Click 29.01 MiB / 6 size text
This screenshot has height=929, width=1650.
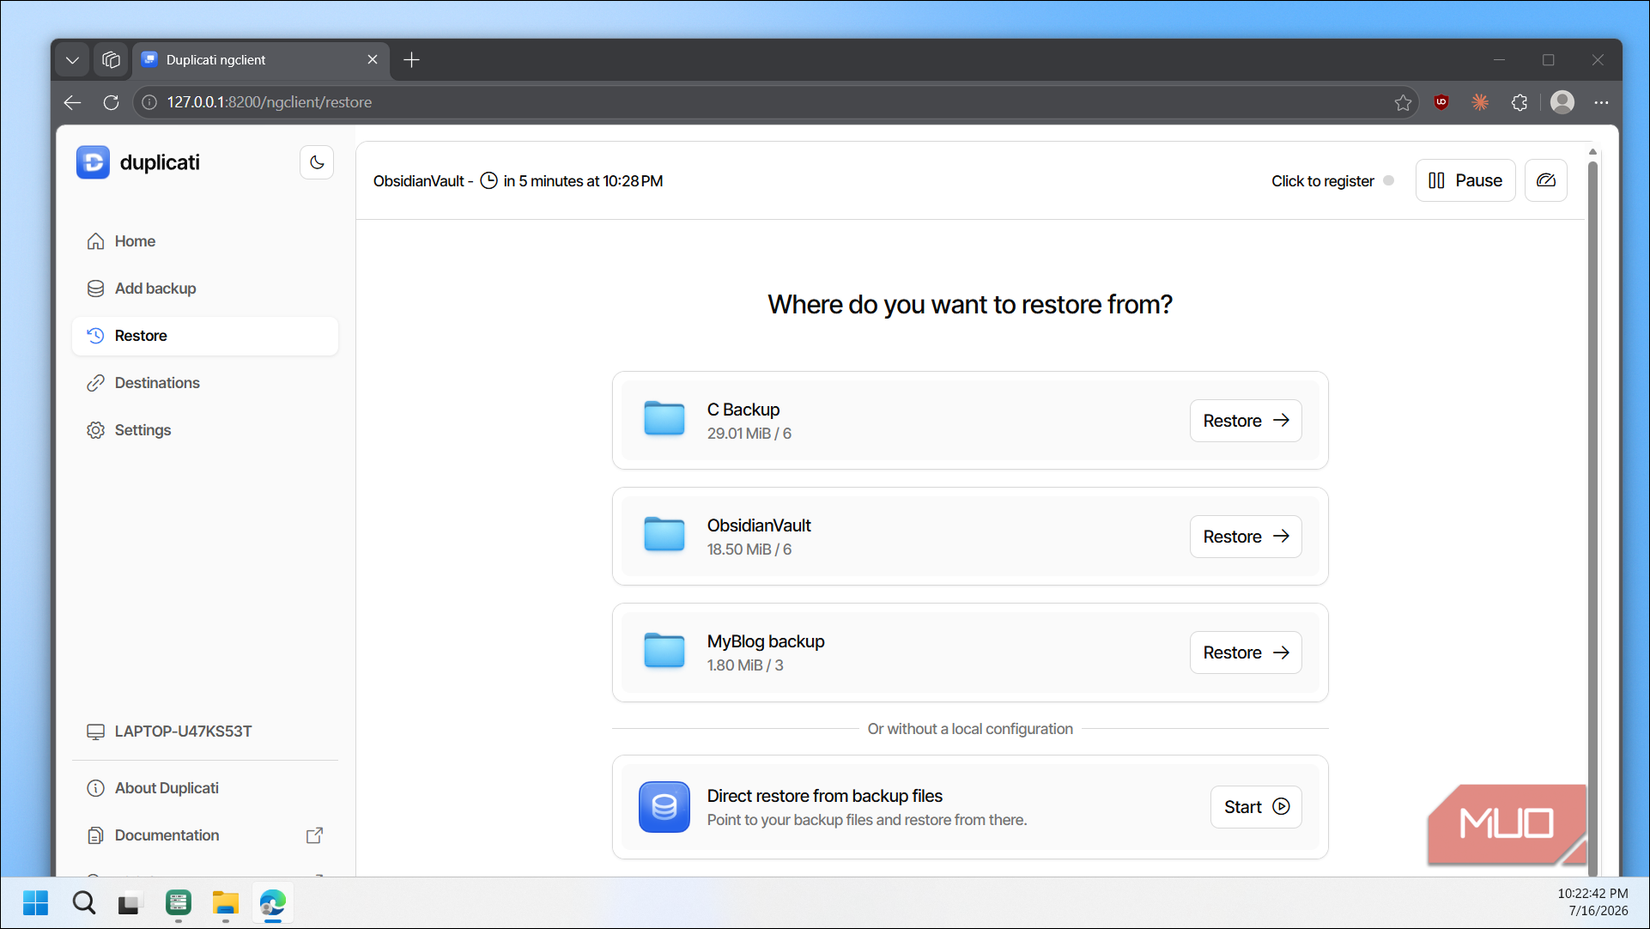click(x=749, y=434)
